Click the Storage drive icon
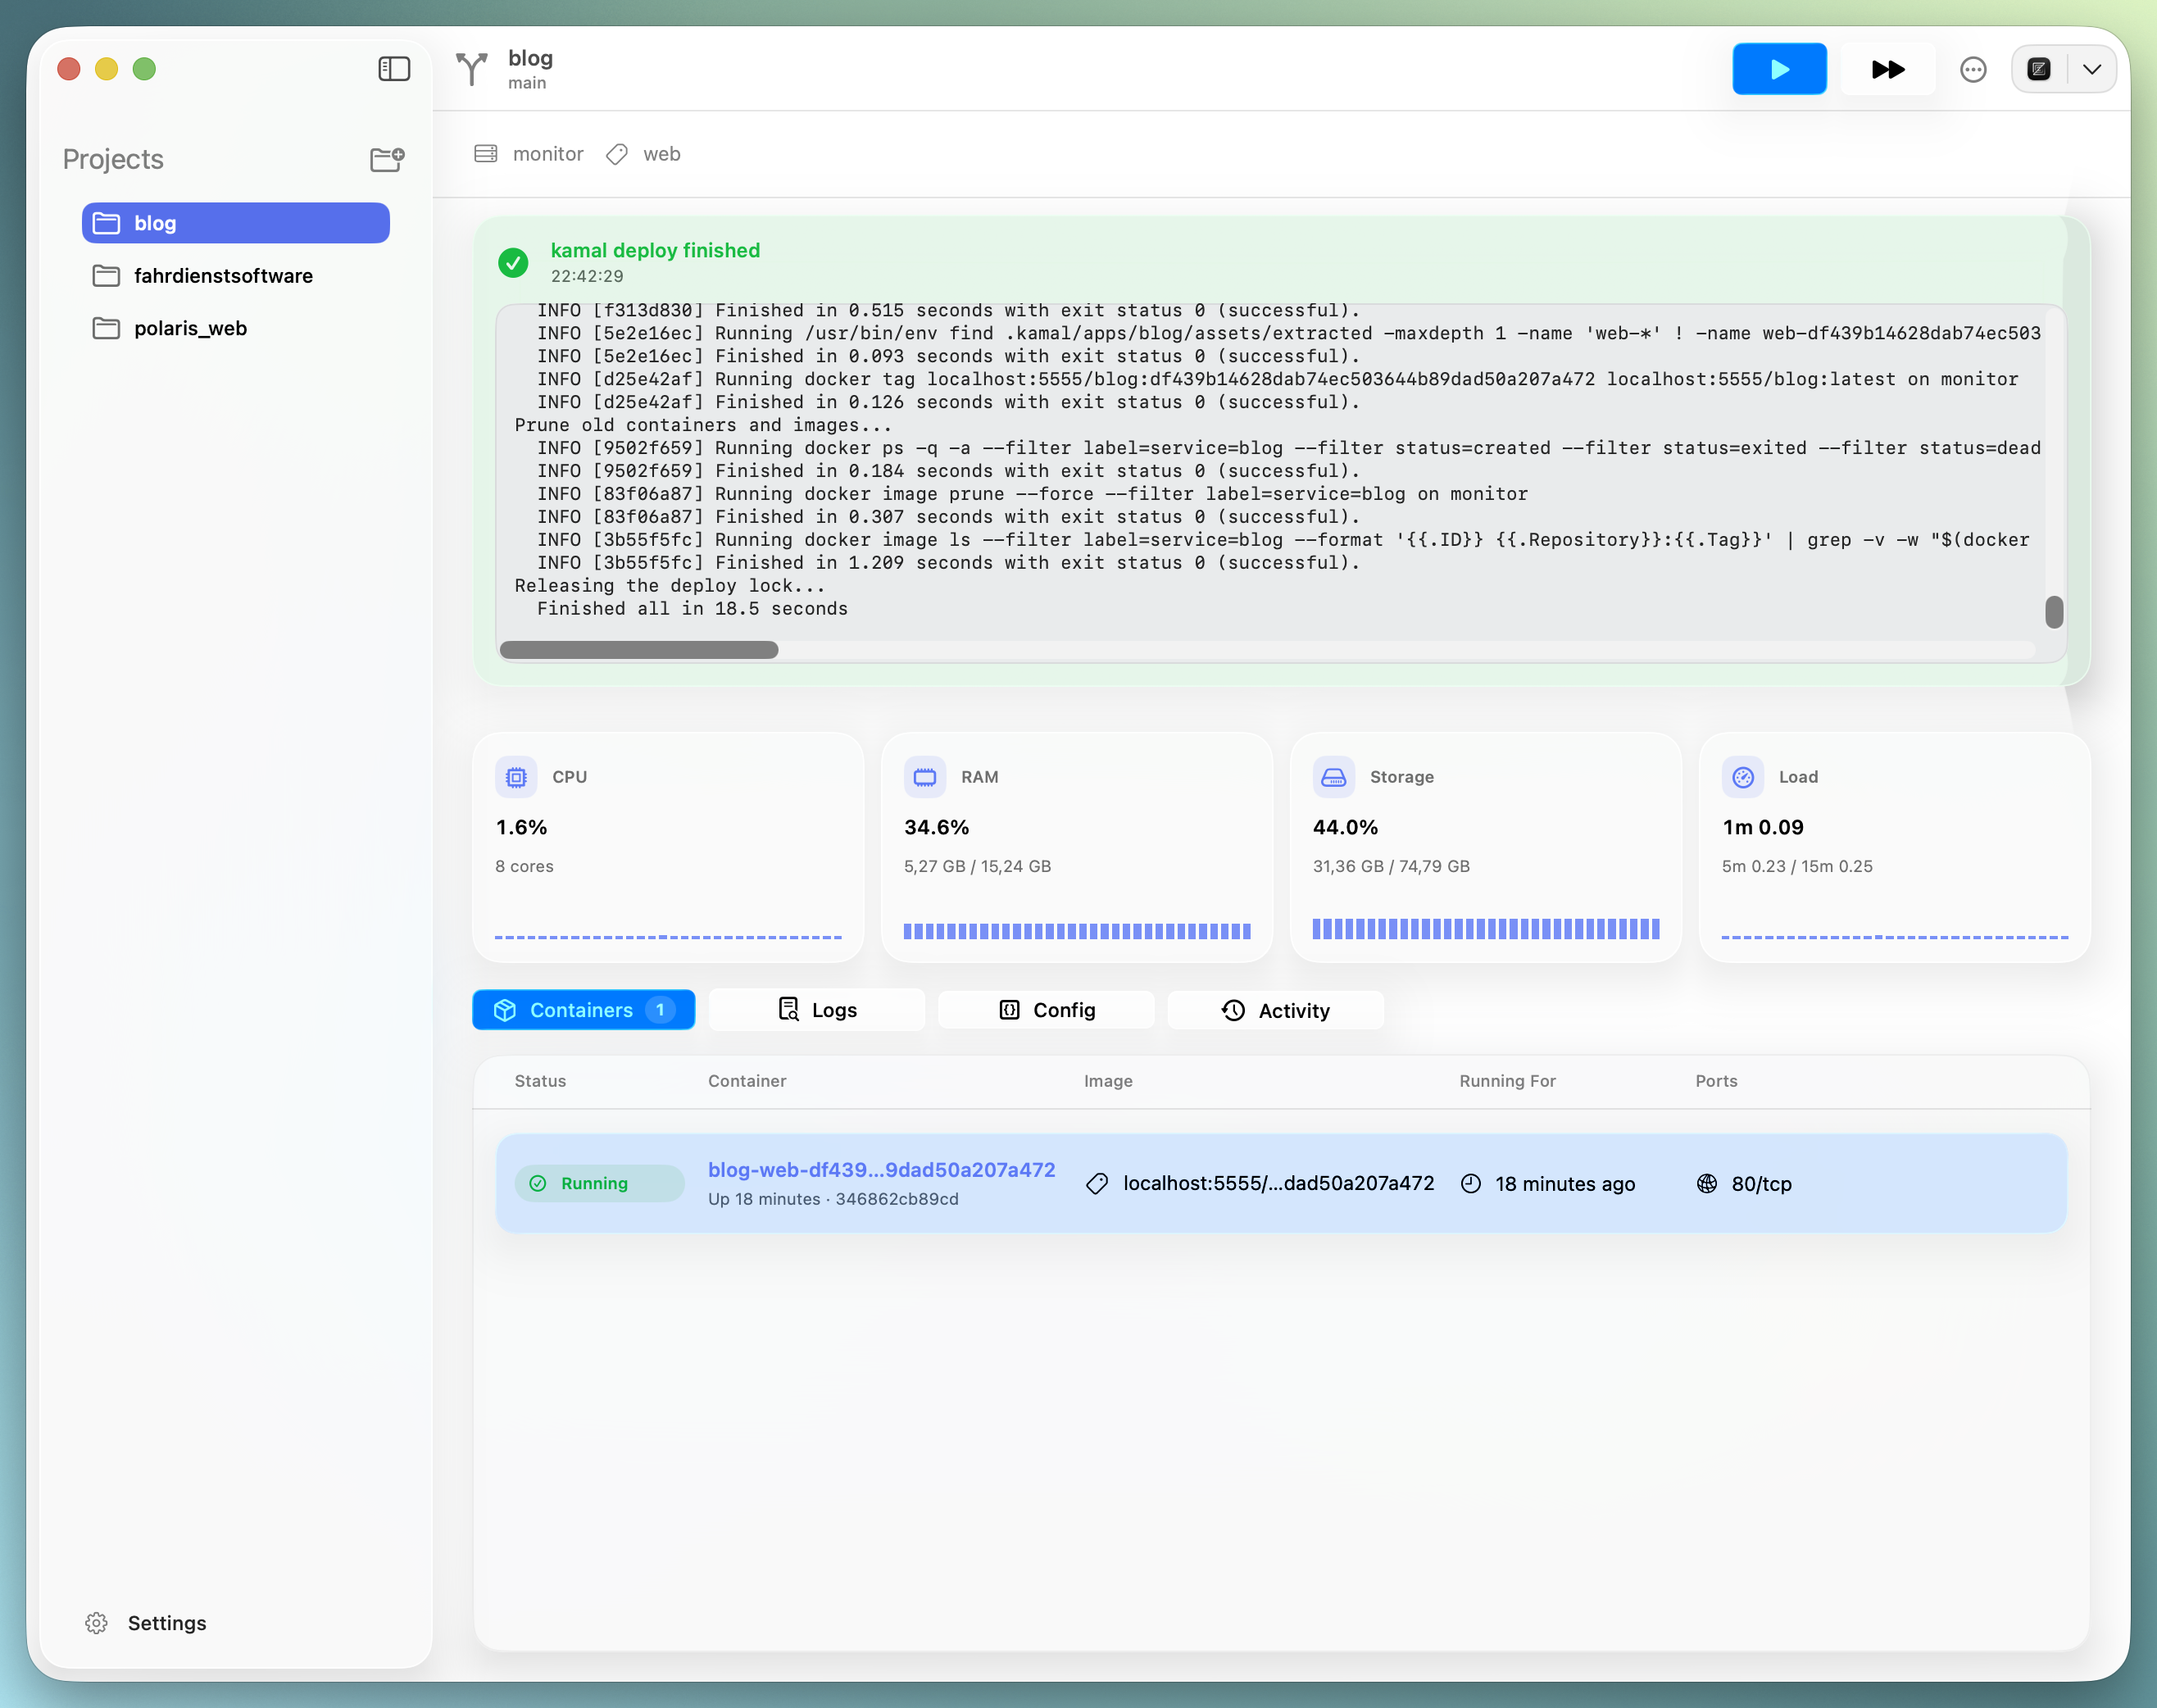 tap(1334, 777)
